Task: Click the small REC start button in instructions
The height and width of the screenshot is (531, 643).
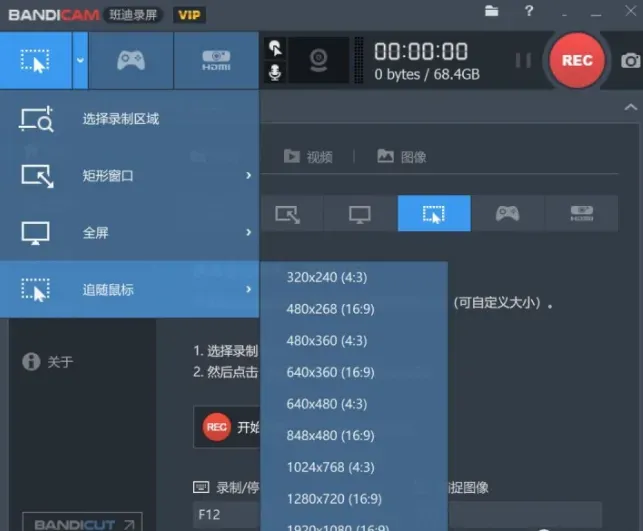Action: click(217, 427)
